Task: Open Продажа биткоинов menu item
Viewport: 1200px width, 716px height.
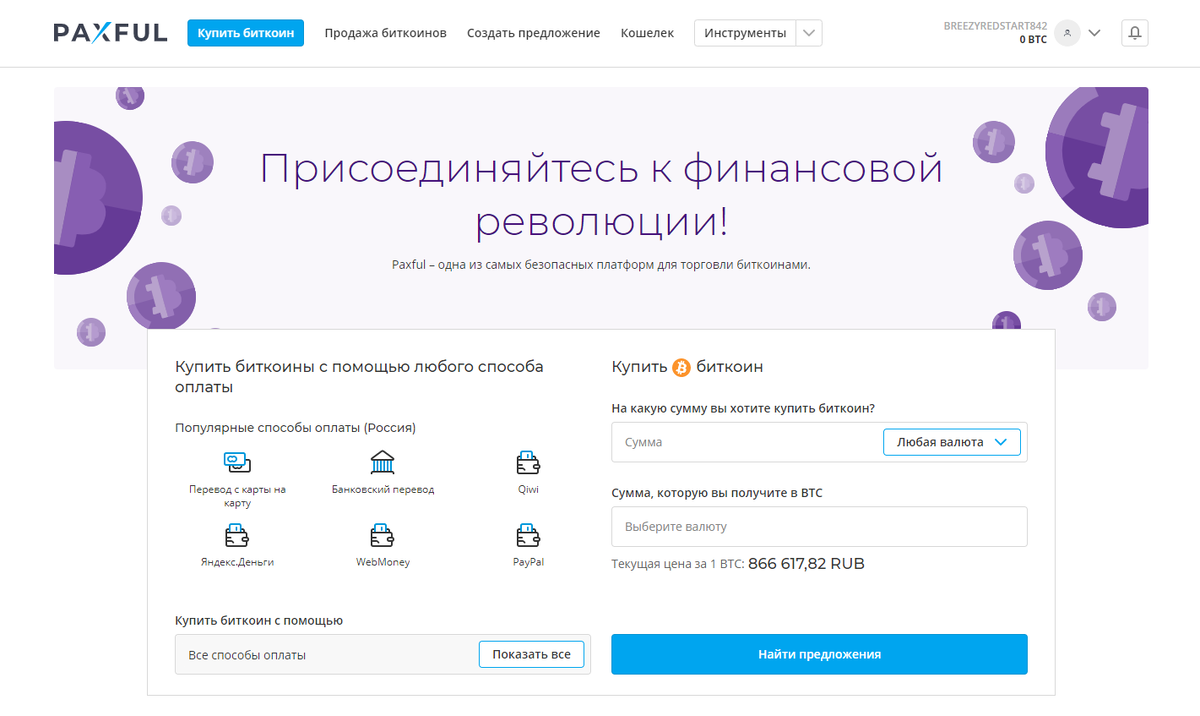Action: (386, 33)
